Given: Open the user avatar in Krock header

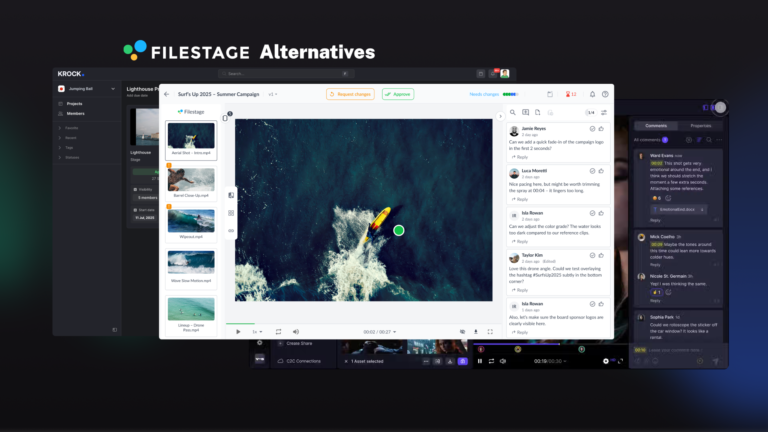Looking at the screenshot, I should [x=504, y=73].
